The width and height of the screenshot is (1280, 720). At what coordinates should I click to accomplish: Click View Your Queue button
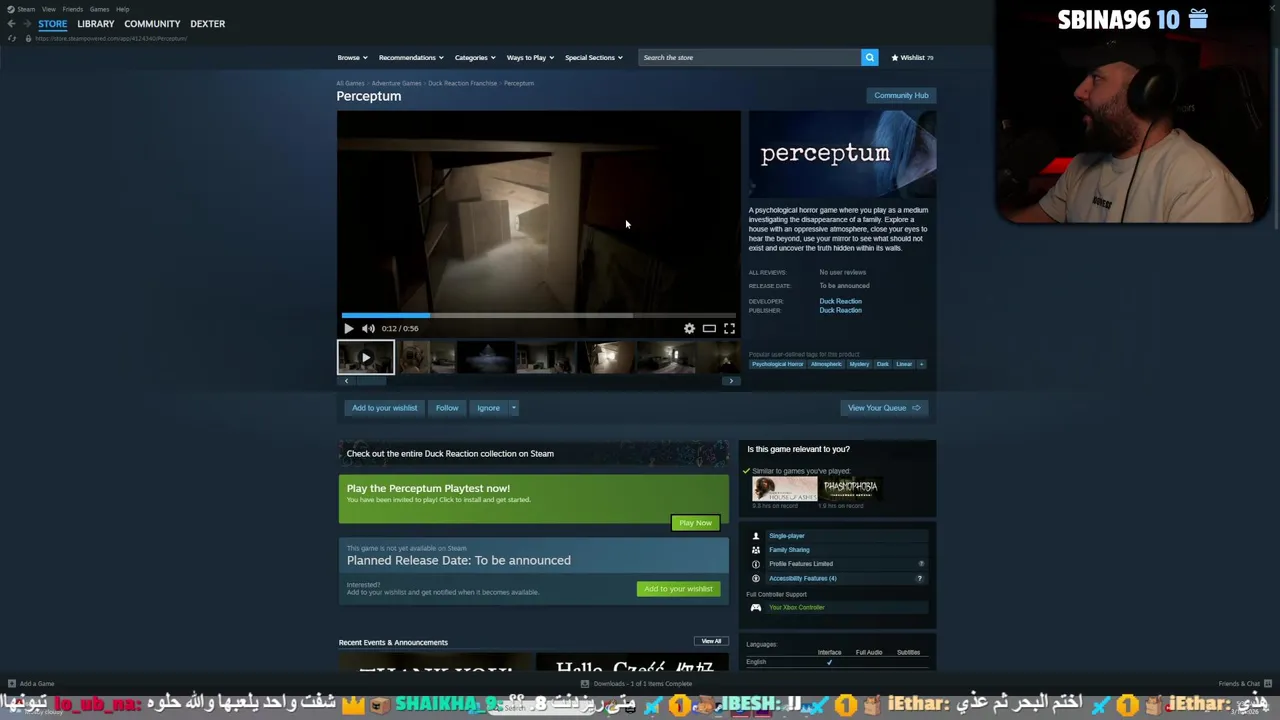tap(884, 408)
